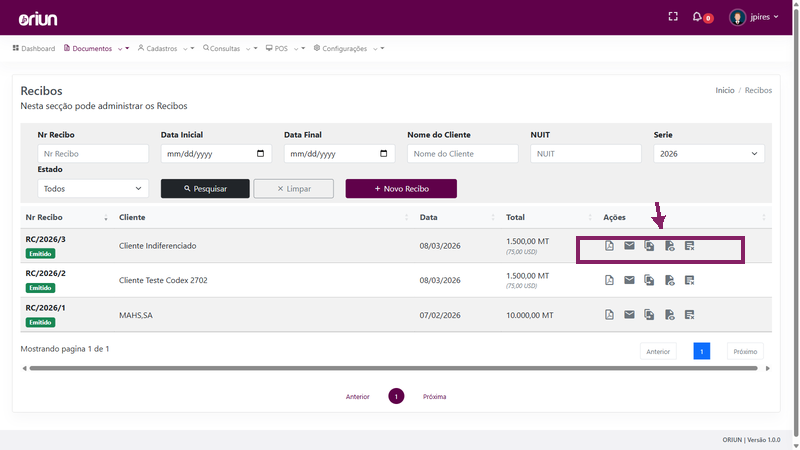The width and height of the screenshot is (800, 450).
Task: Enter fullscreen mode from top bar icon
Action: tap(673, 17)
